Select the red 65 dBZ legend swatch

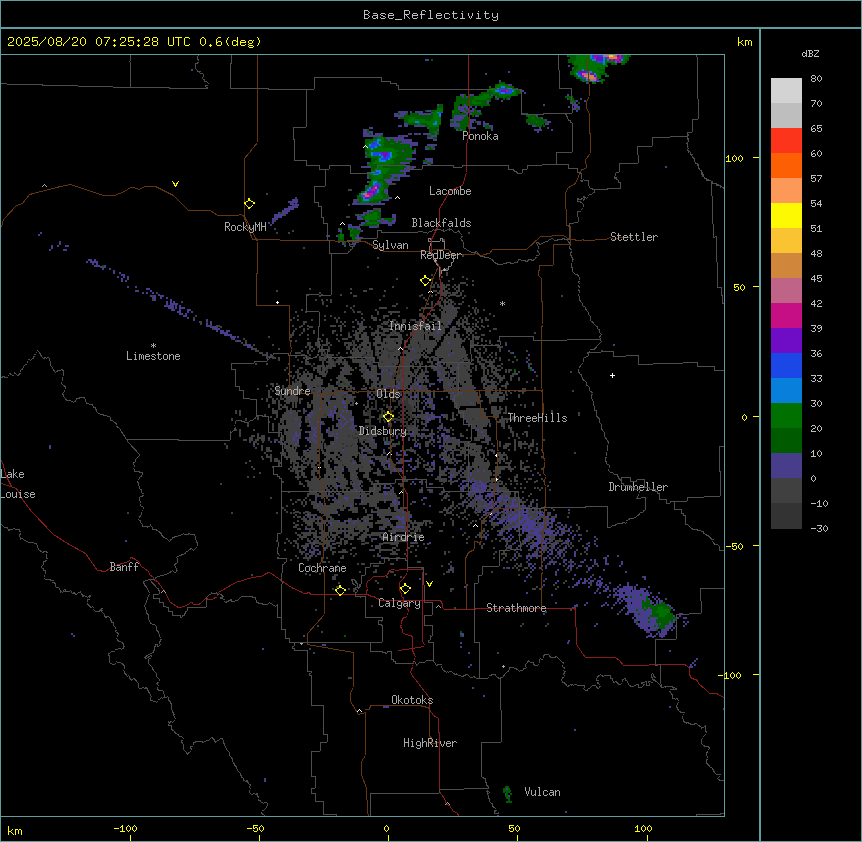(786, 140)
